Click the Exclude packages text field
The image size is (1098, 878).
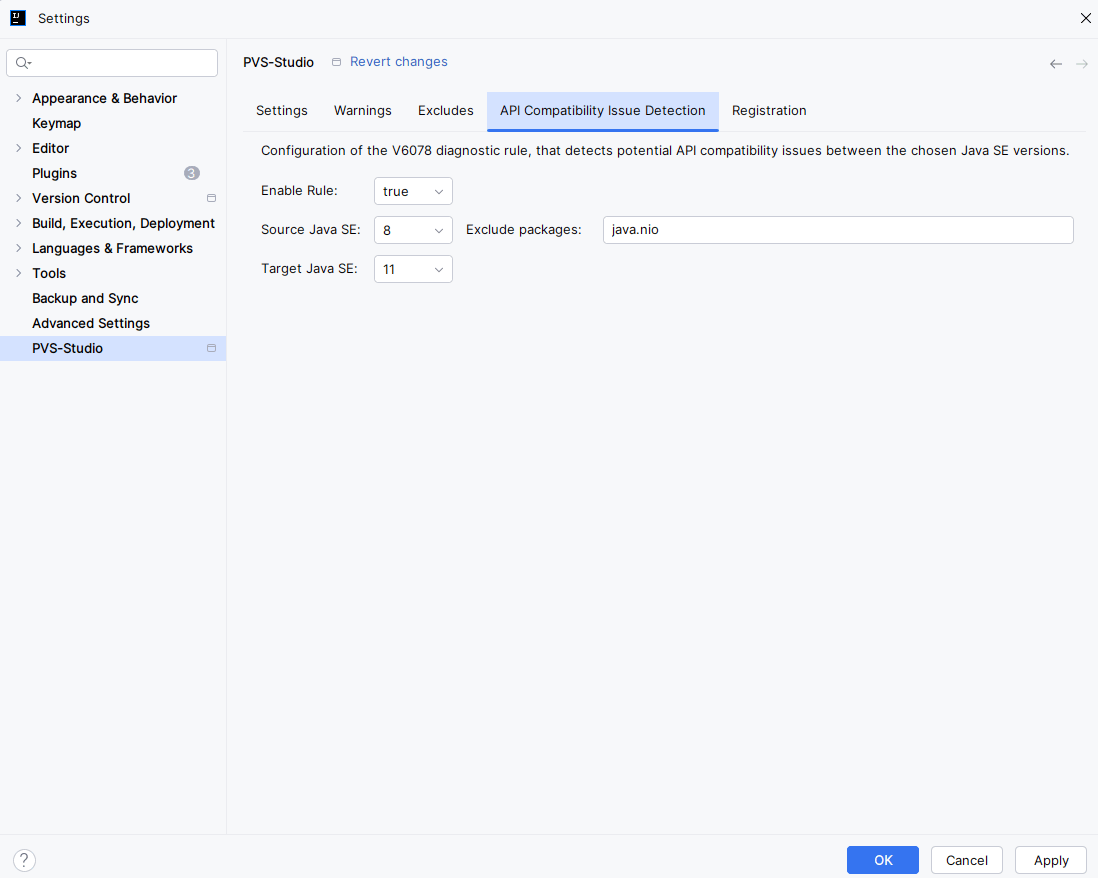click(x=838, y=230)
